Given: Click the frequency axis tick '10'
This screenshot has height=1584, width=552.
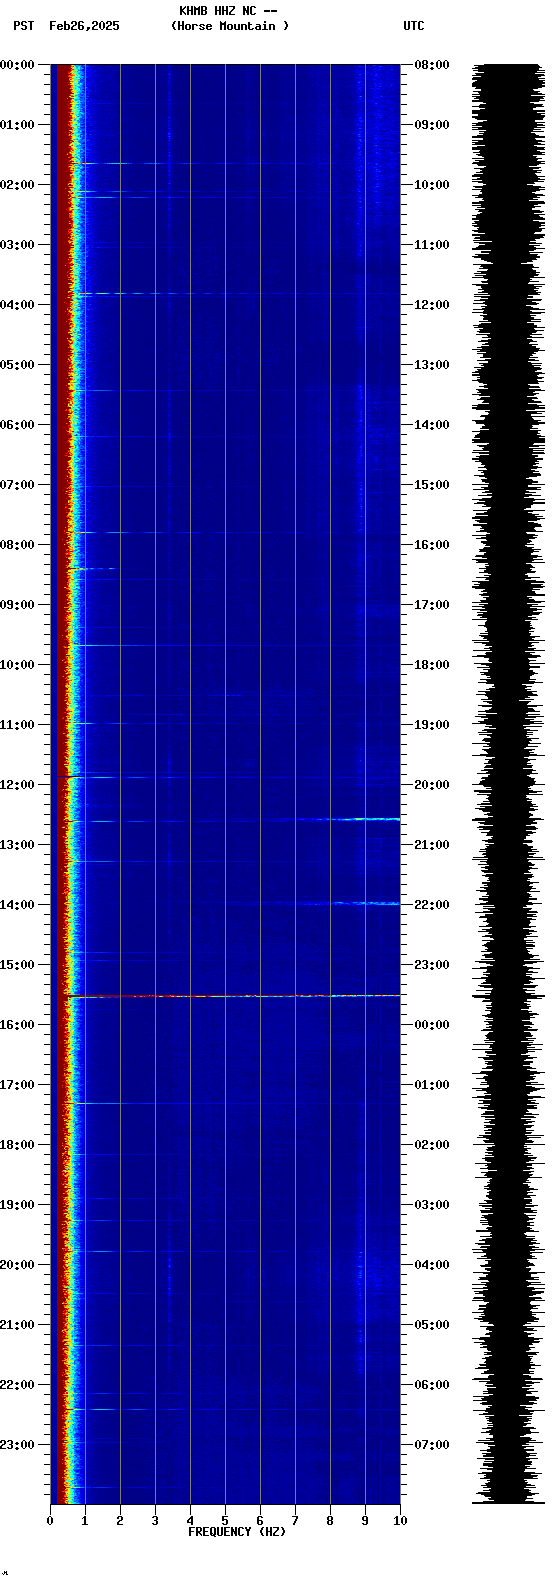Looking at the screenshot, I should tap(400, 1521).
